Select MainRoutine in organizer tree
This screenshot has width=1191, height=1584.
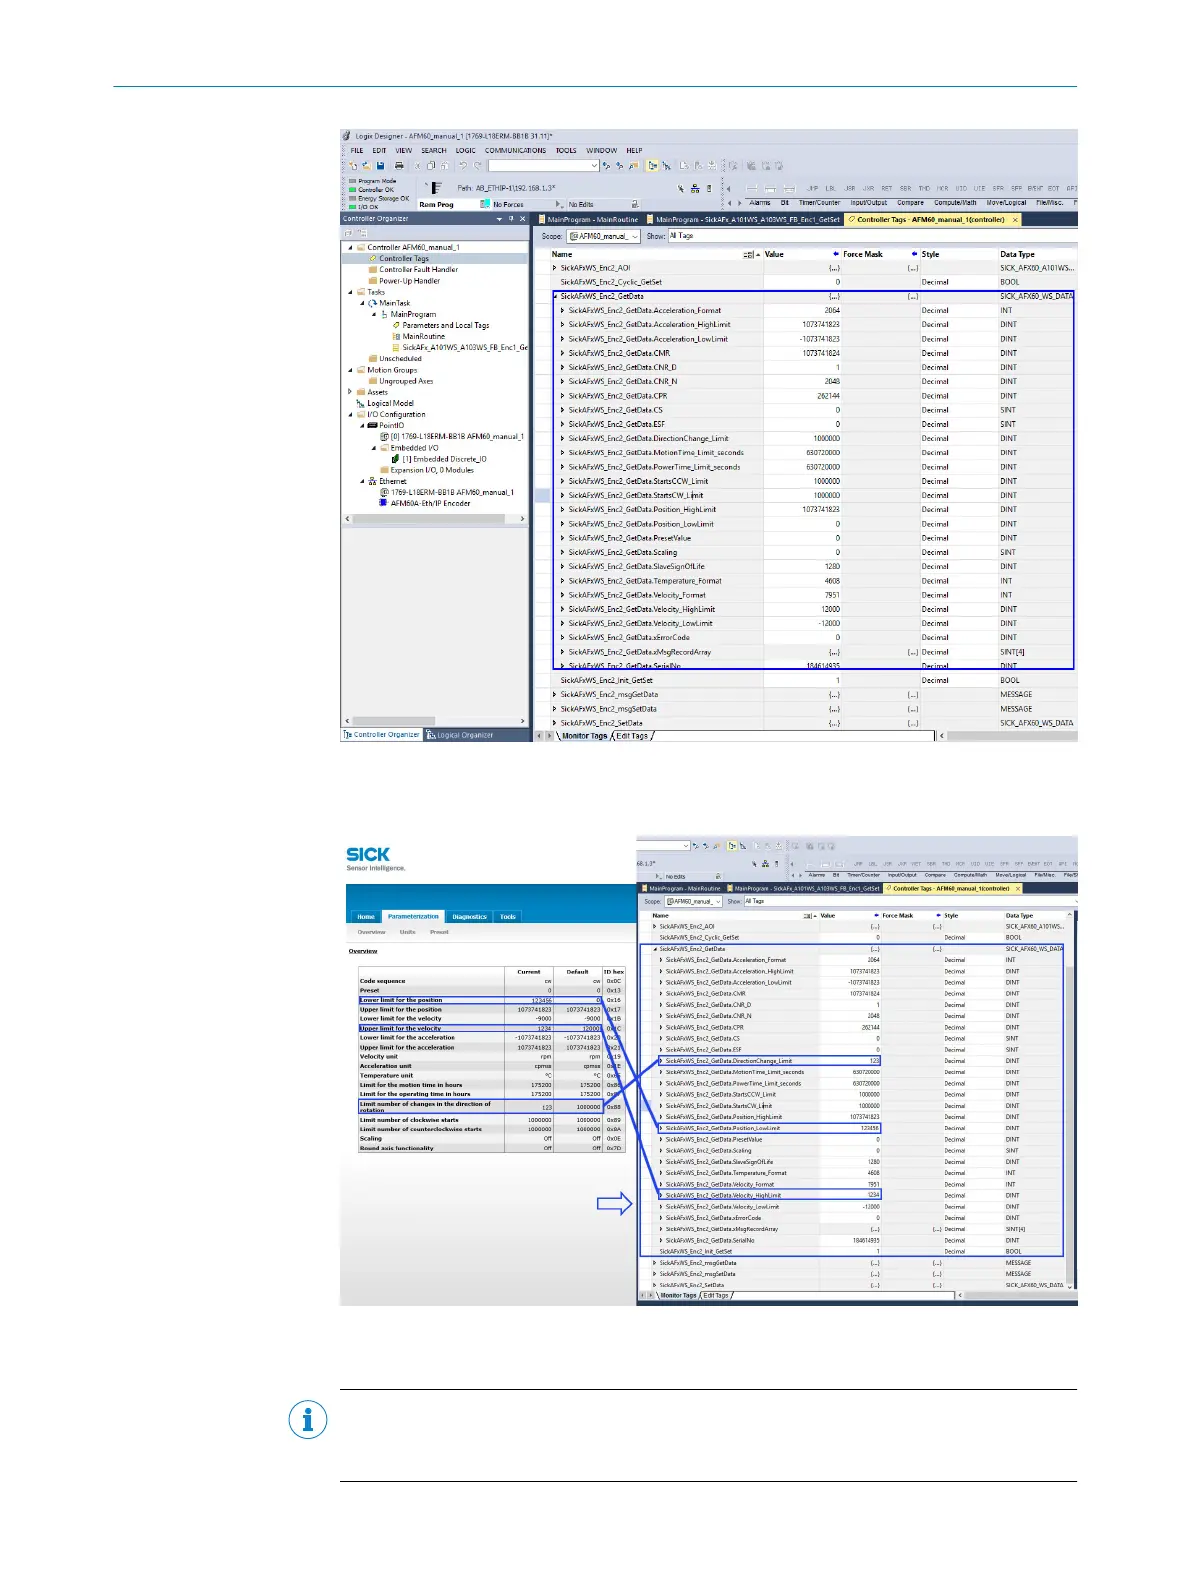point(424,336)
